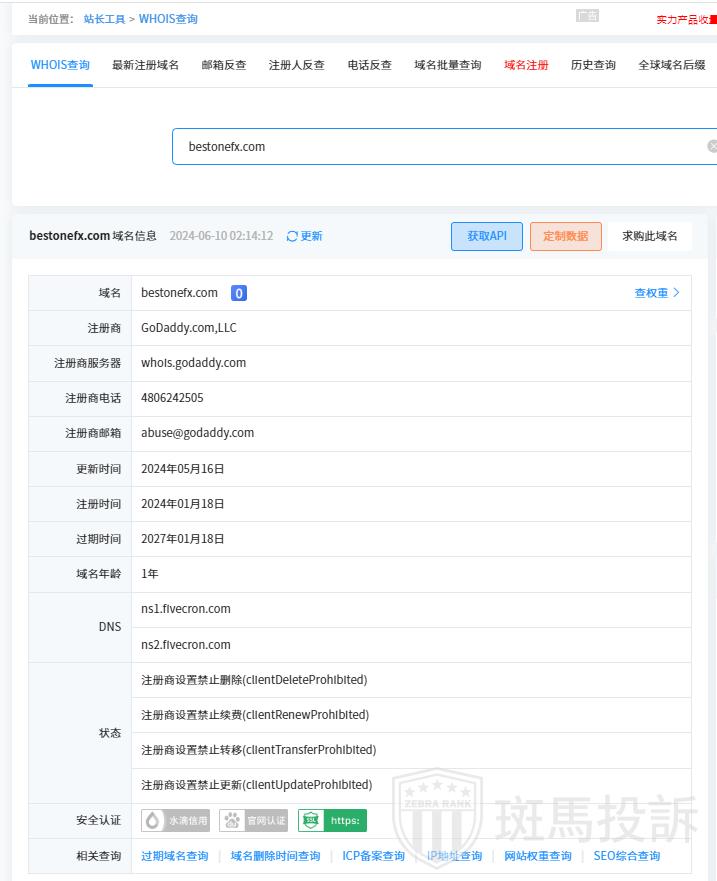Click the blue weight badge 0
This screenshot has width=717, height=881.
pyautogui.click(x=239, y=293)
